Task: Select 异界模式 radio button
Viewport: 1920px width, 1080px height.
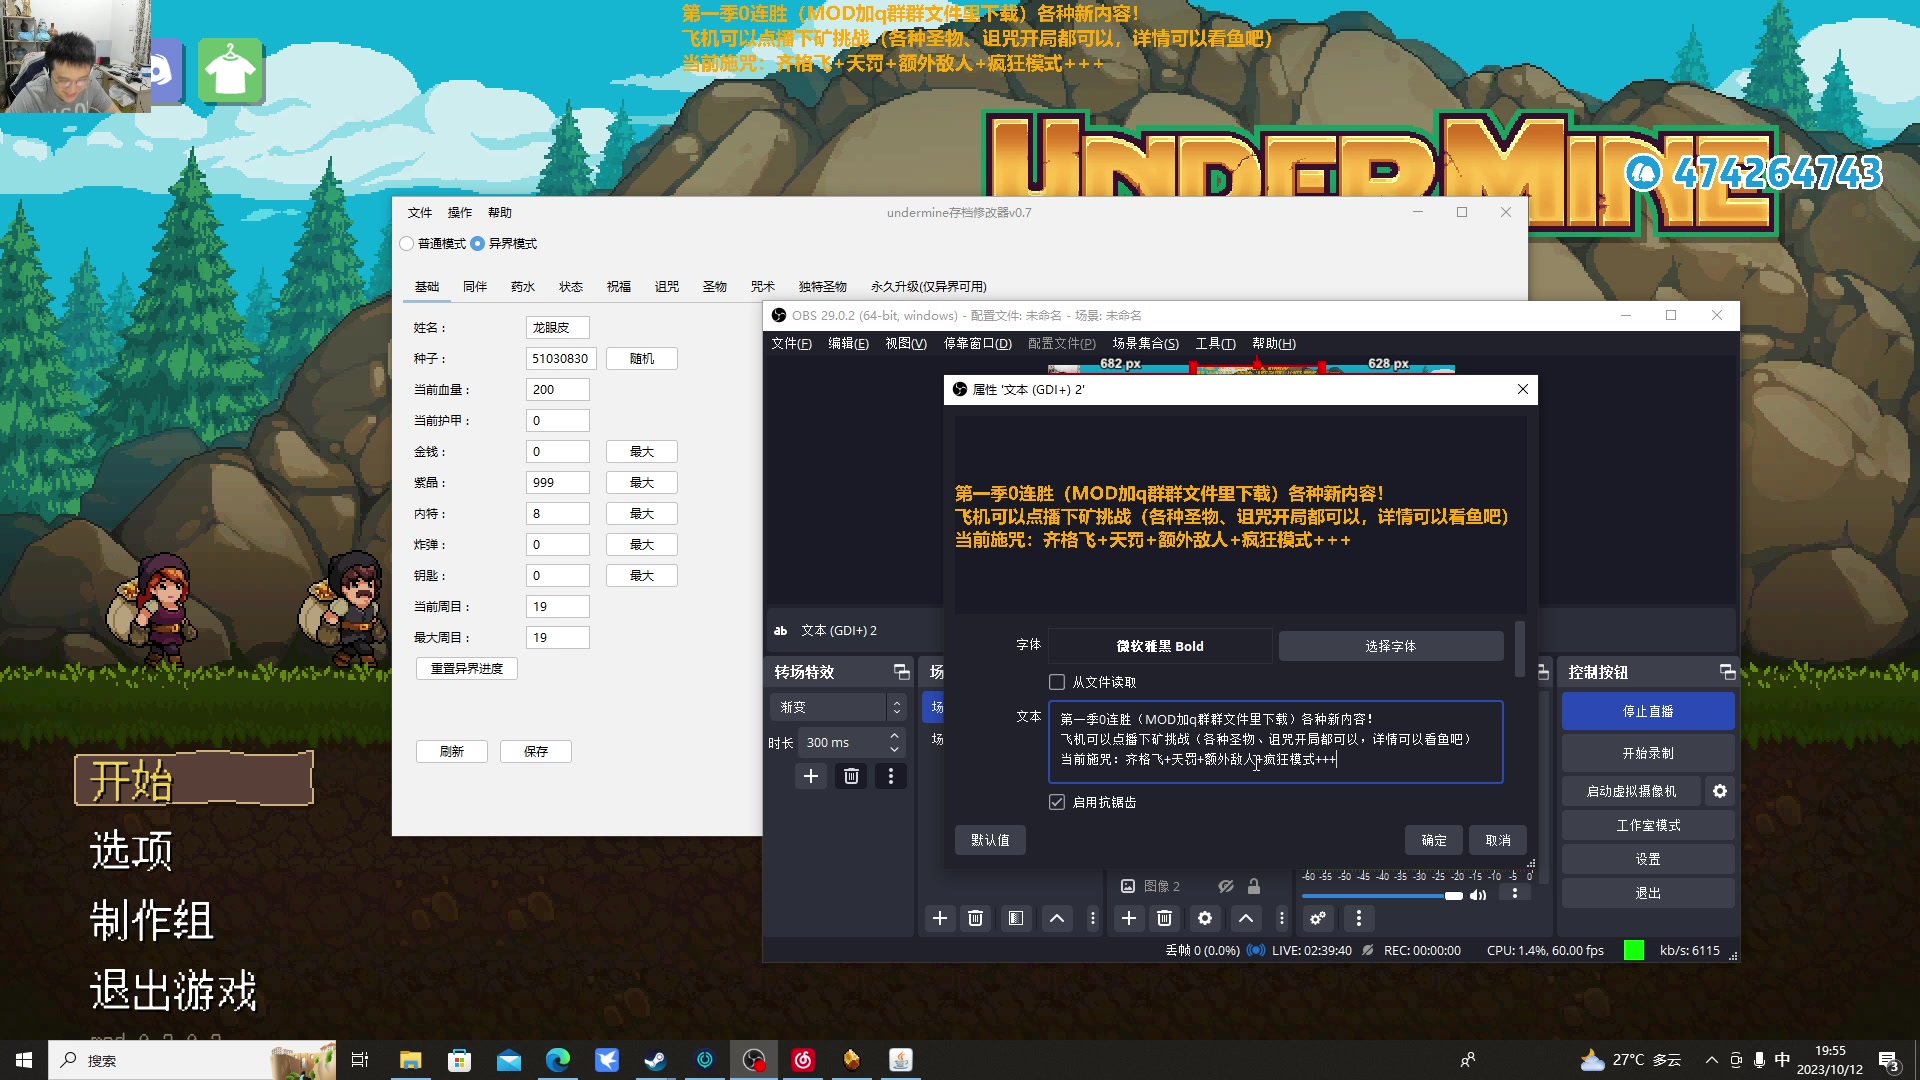Action: click(478, 243)
